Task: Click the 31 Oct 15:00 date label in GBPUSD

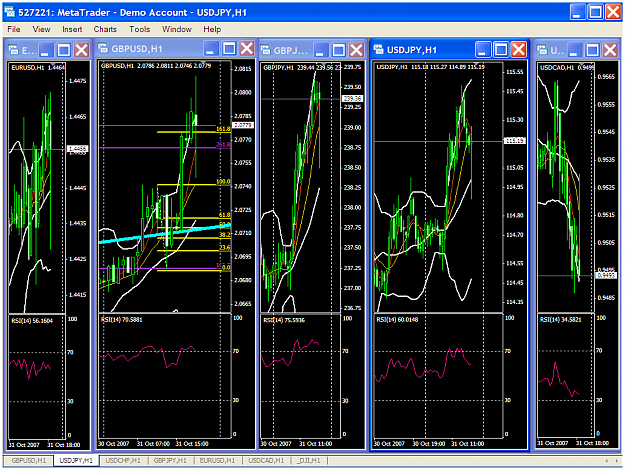Action: click(192, 444)
